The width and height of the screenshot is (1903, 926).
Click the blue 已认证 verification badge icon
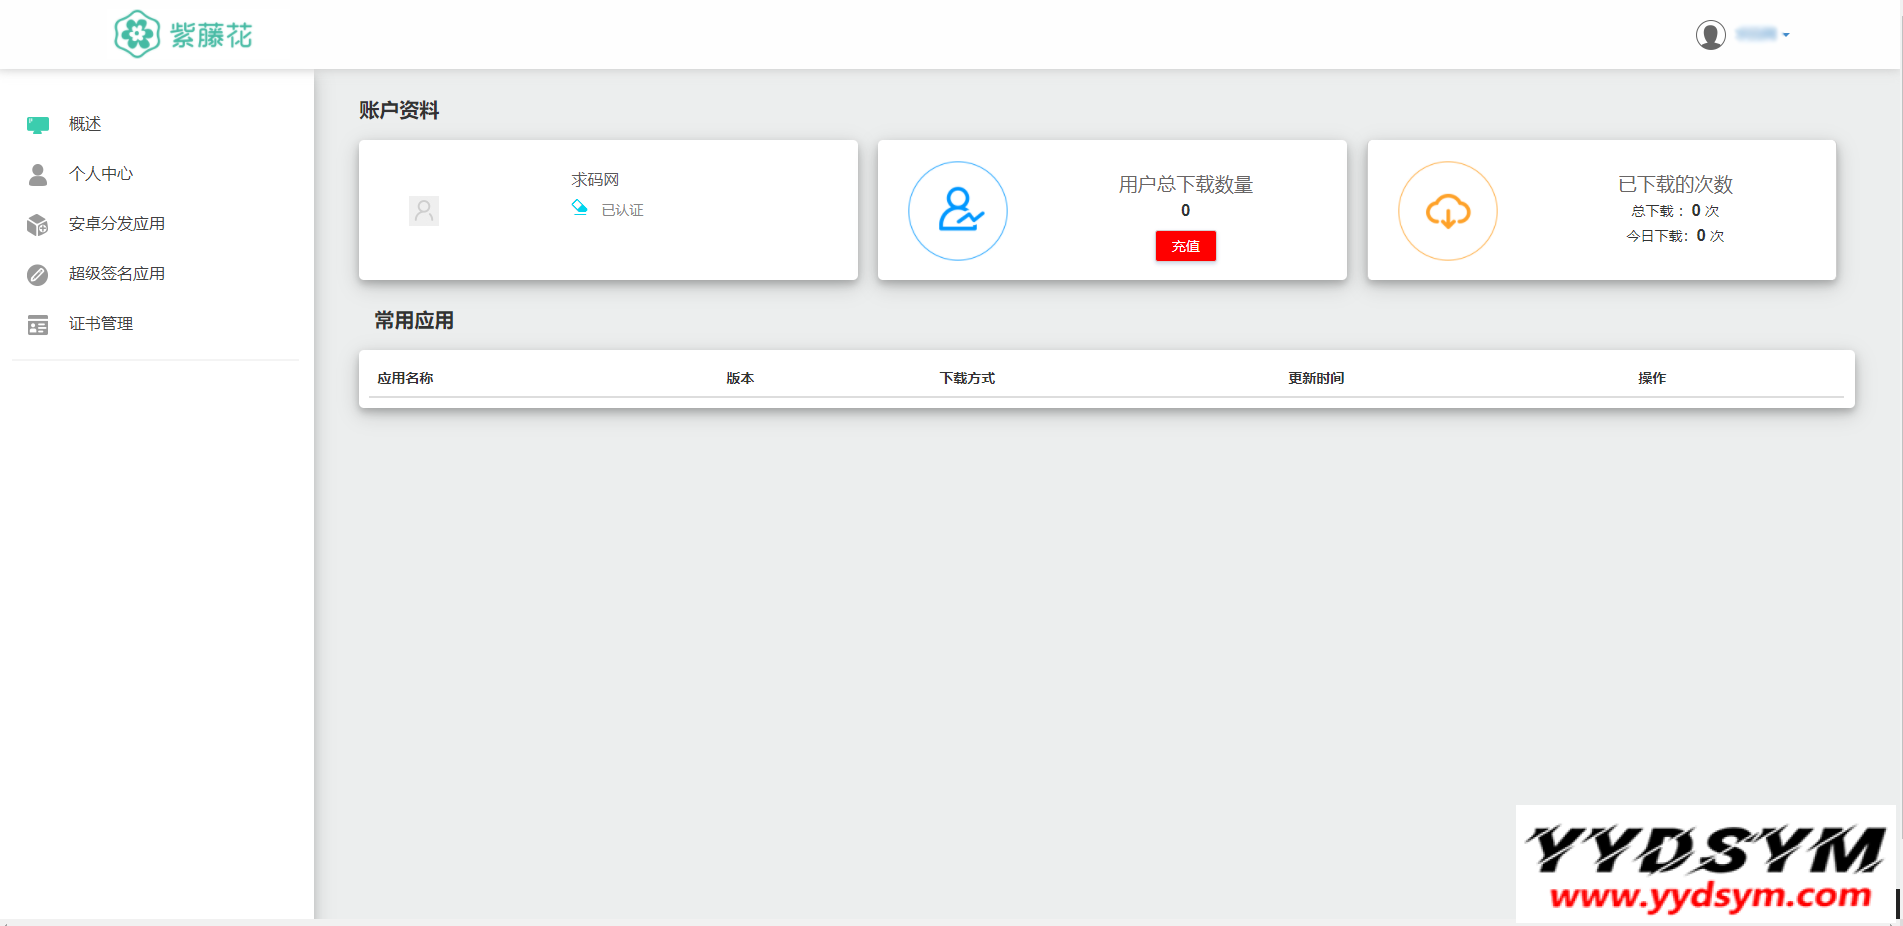click(x=579, y=208)
